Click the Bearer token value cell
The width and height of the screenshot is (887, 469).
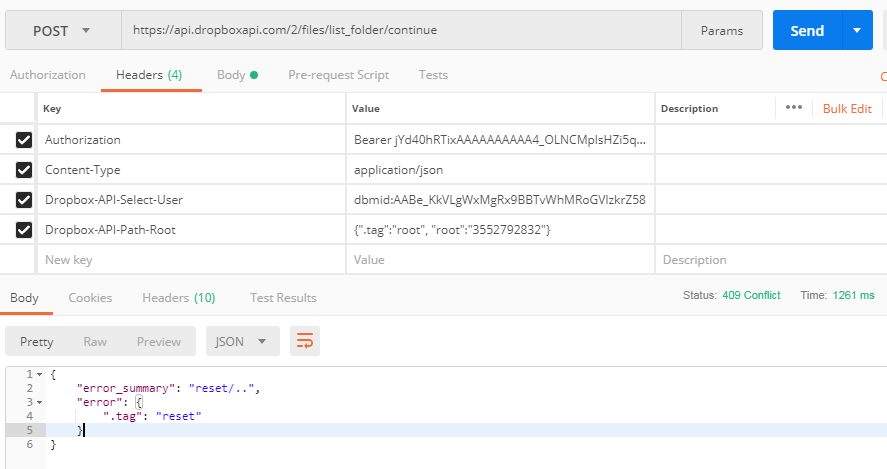tap(500, 140)
